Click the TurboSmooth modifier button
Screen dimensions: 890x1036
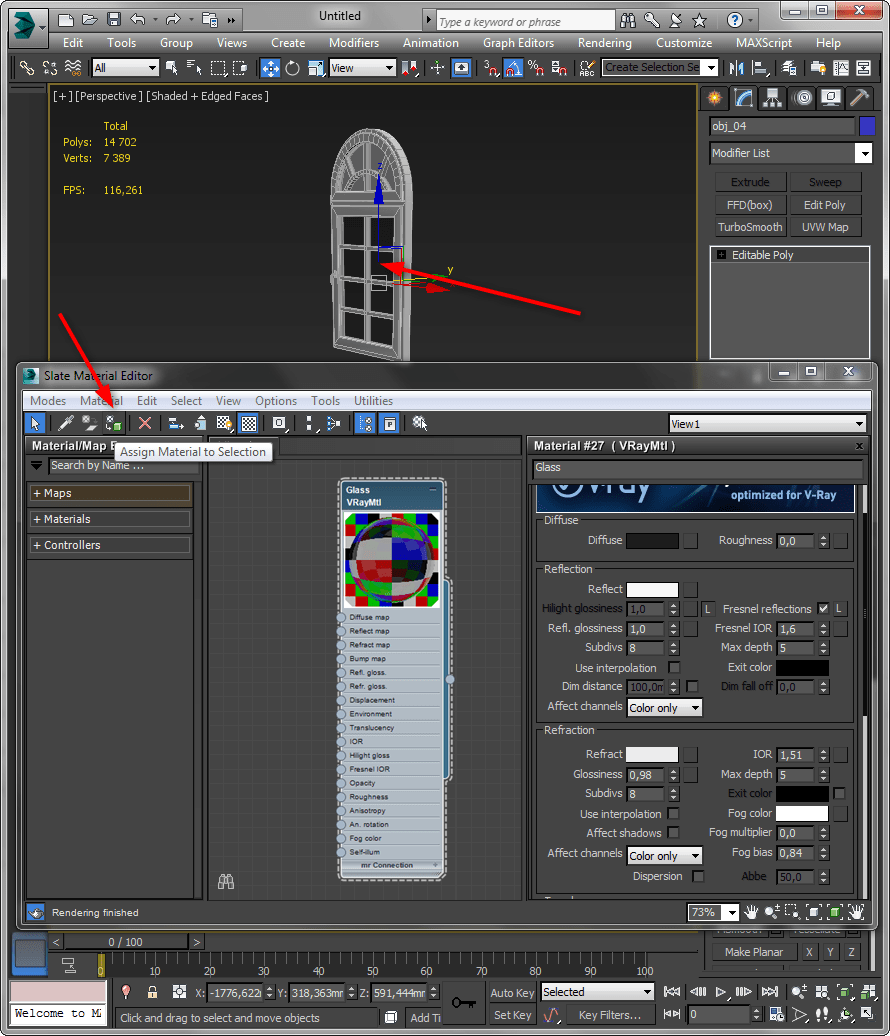point(750,227)
